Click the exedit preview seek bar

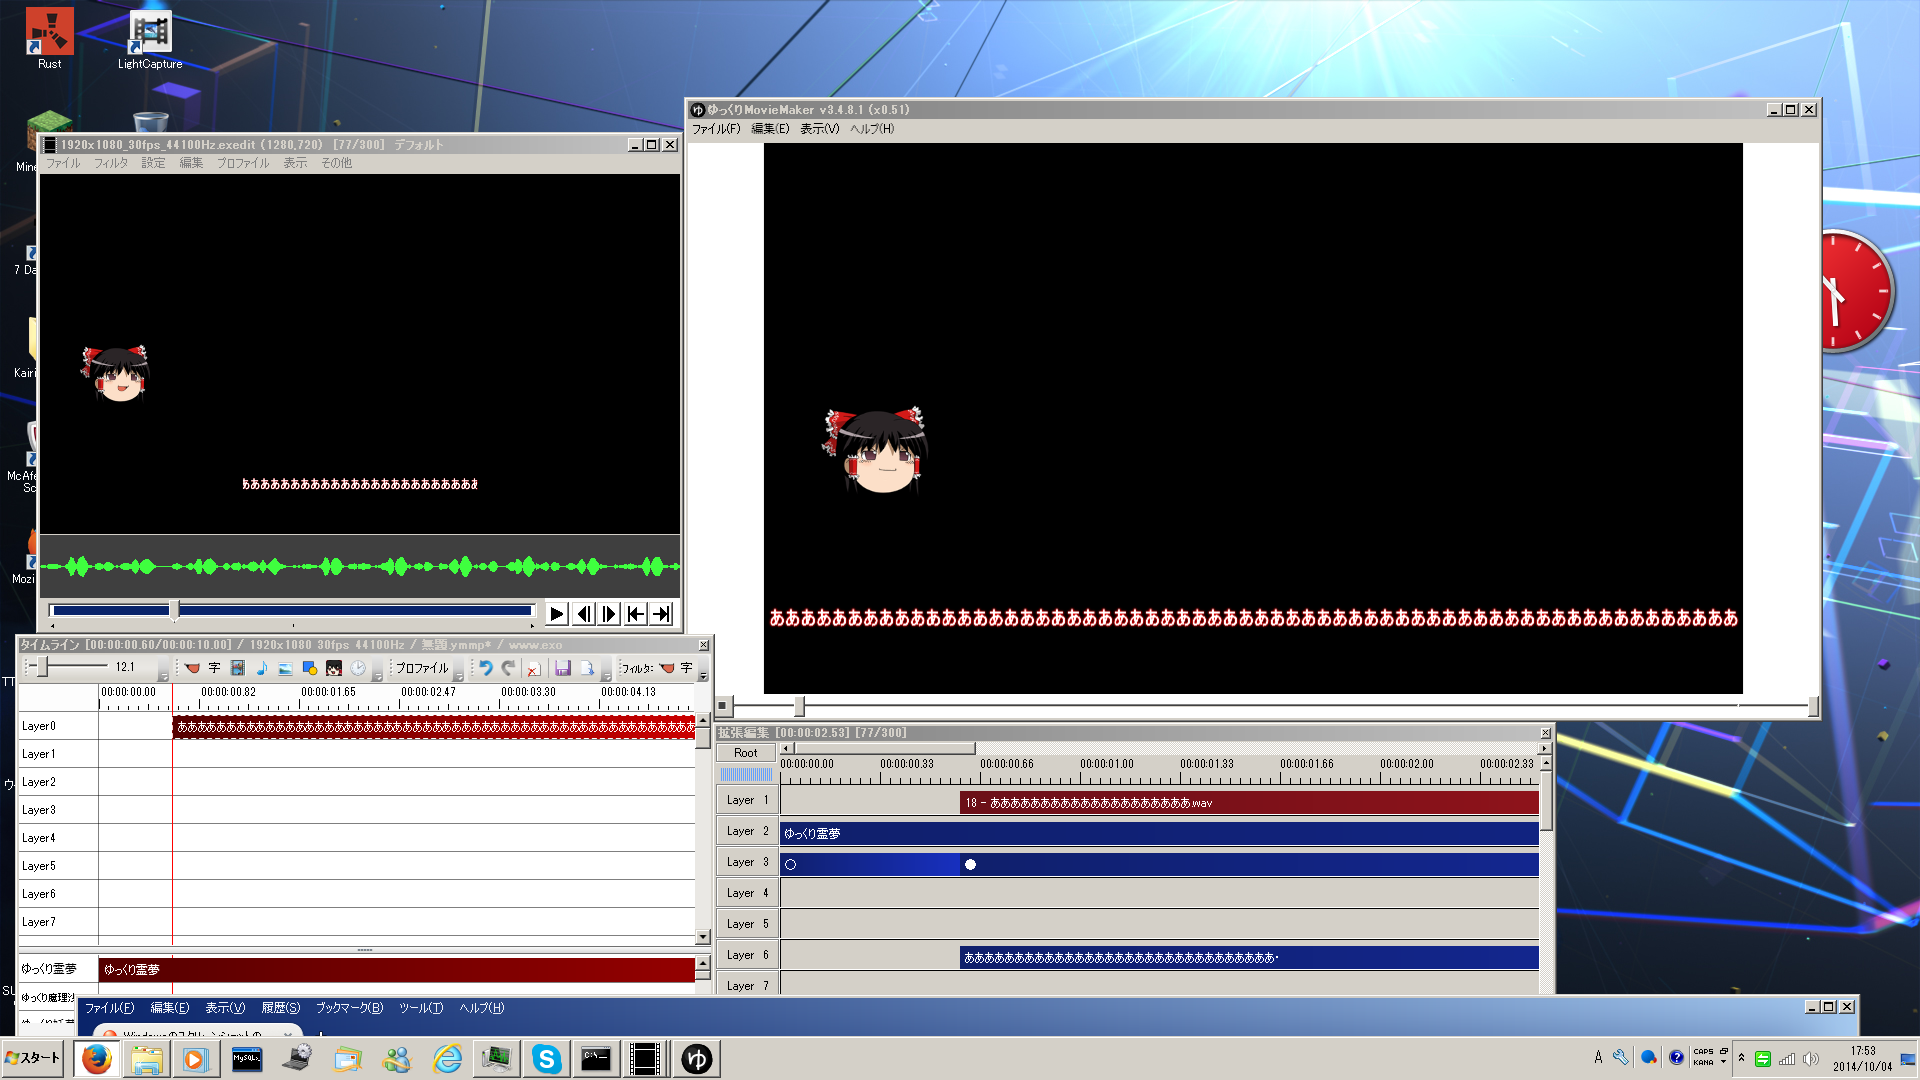click(292, 610)
